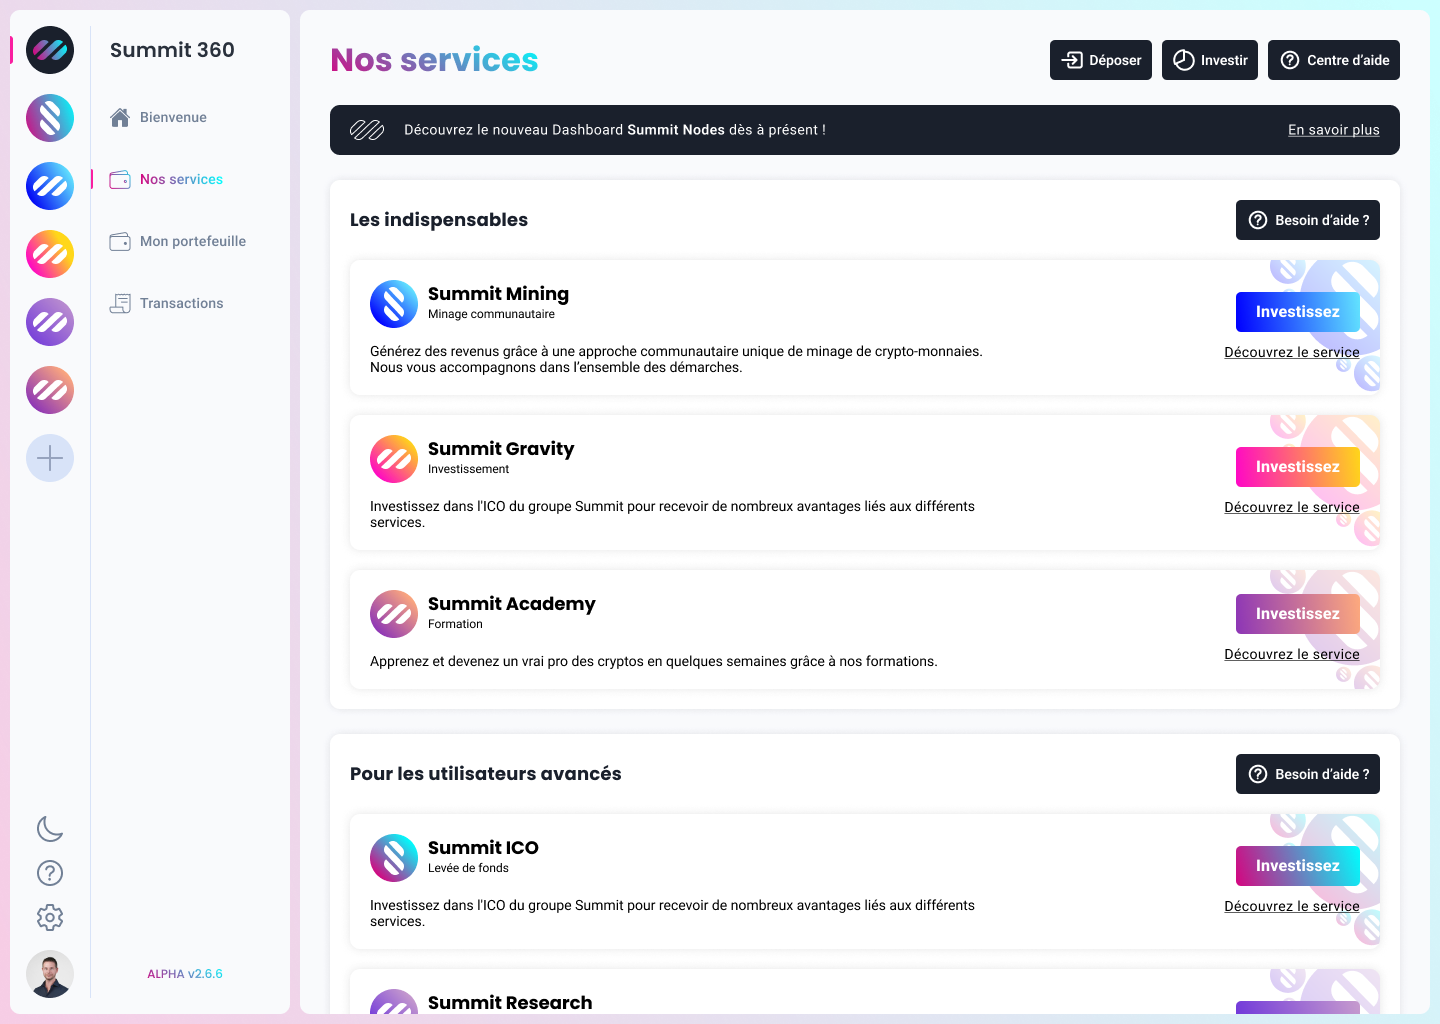Open the Centre d'aide button
The image size is (1440, 1024).
pyautogui.click(x=1334, y=60)
